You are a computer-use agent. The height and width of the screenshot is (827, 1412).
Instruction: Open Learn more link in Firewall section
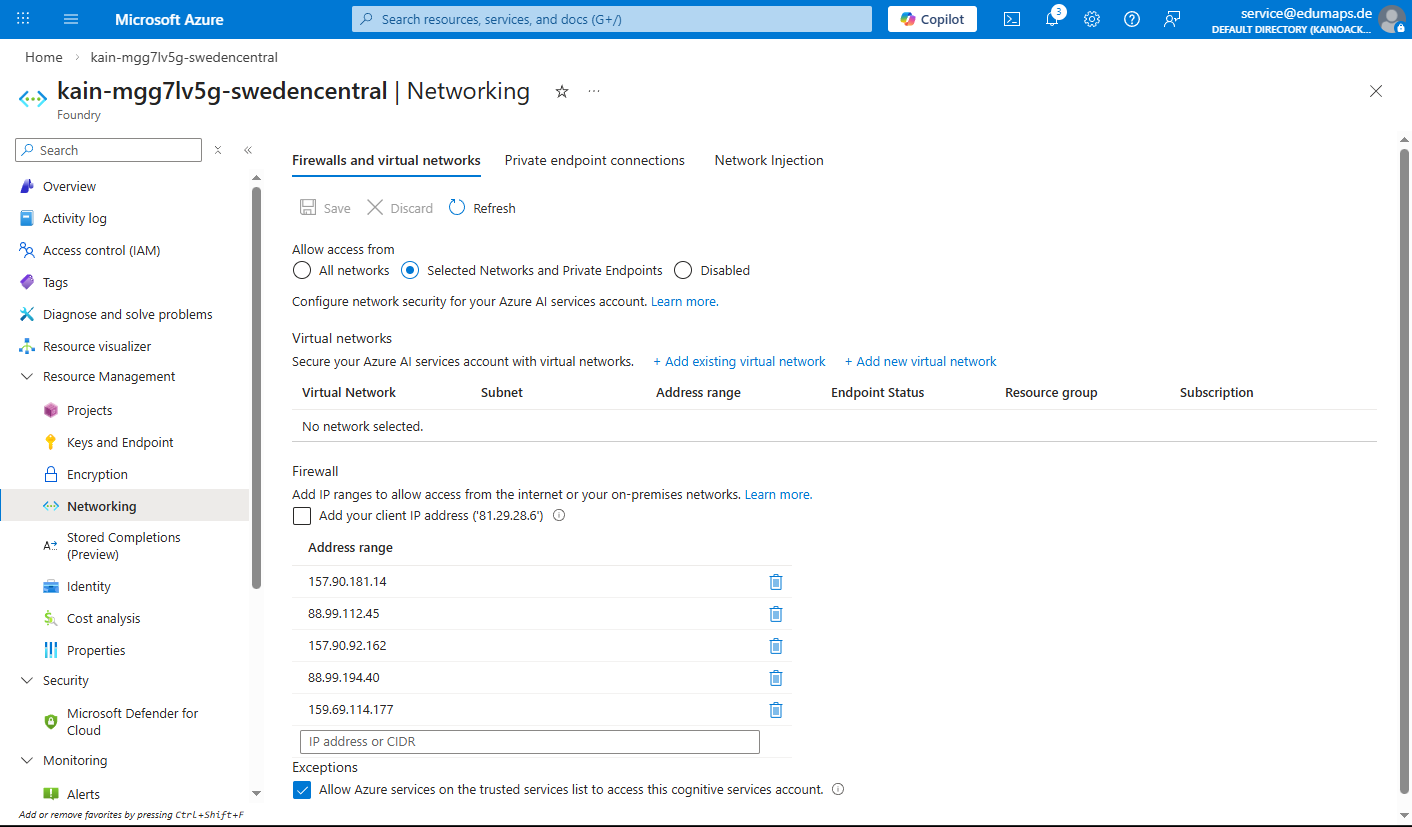(778, 494)
